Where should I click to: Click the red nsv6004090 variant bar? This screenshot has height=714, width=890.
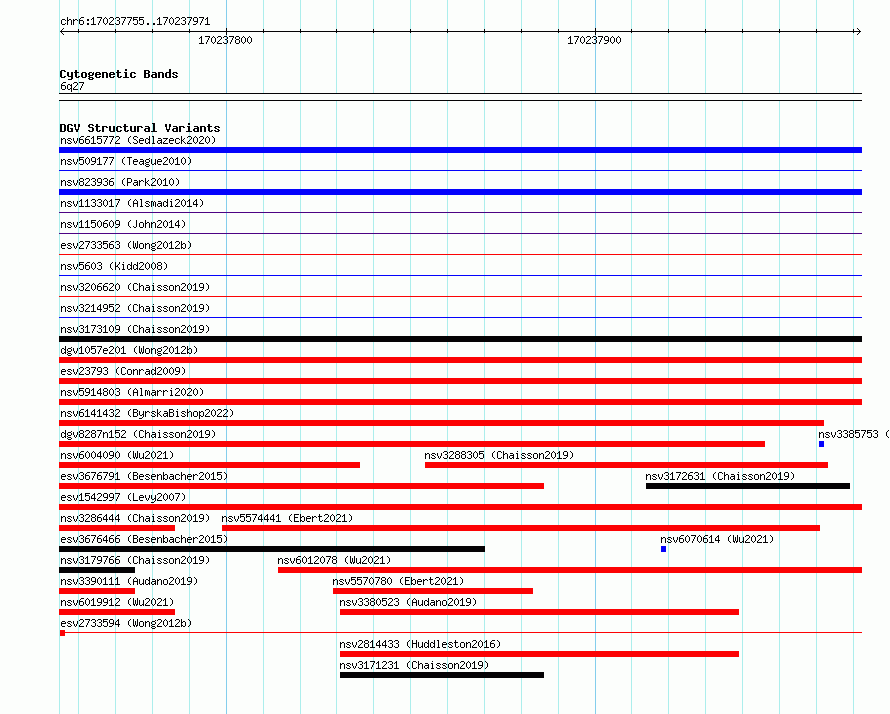pos(209,465)
